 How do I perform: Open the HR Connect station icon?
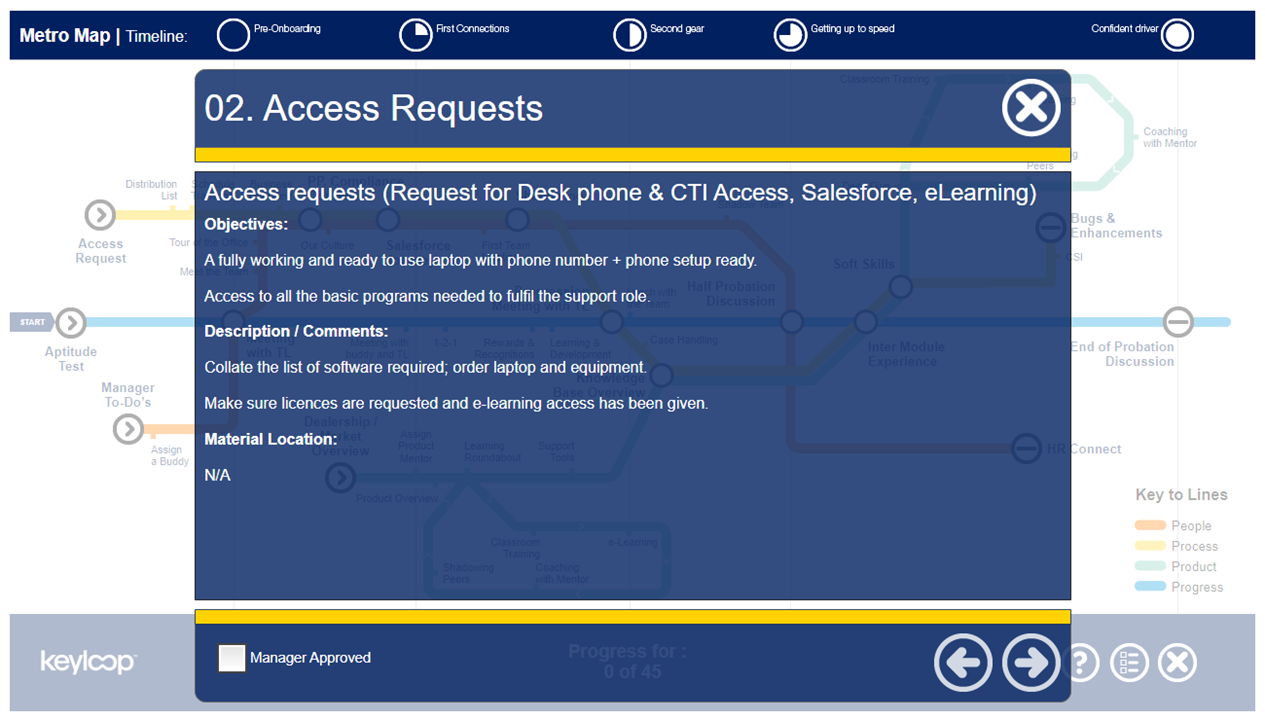pyautogui.click(x=1026, y=448)
